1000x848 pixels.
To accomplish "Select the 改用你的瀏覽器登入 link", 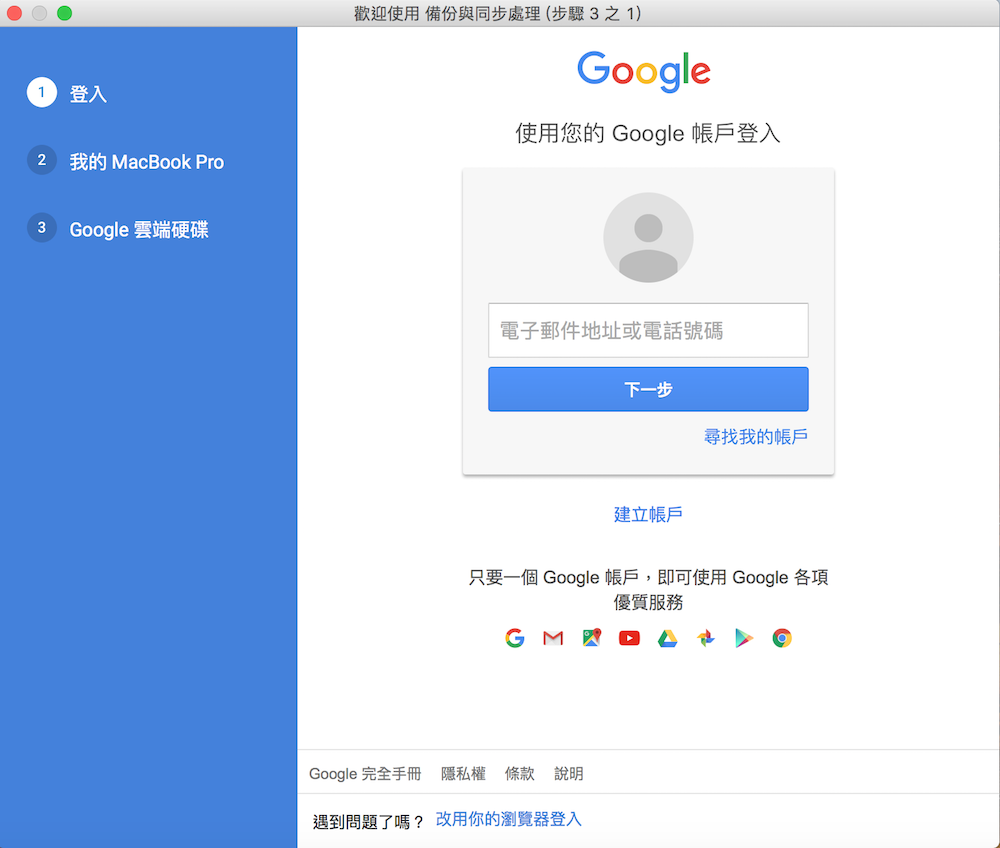I will (x=507, y=818).
